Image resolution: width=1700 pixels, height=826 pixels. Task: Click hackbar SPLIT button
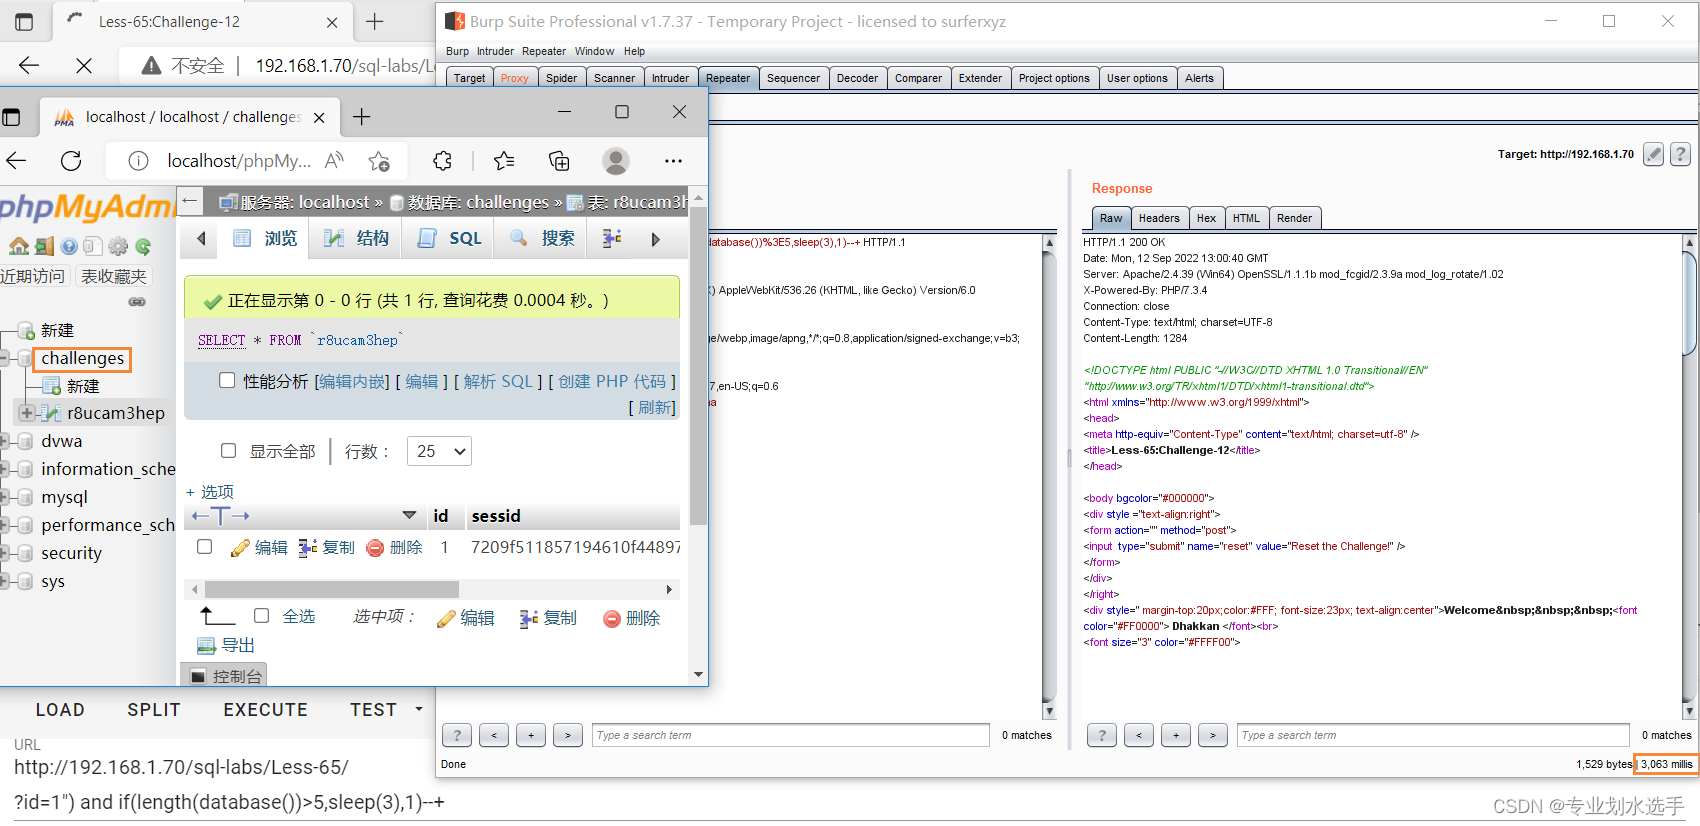154,709
